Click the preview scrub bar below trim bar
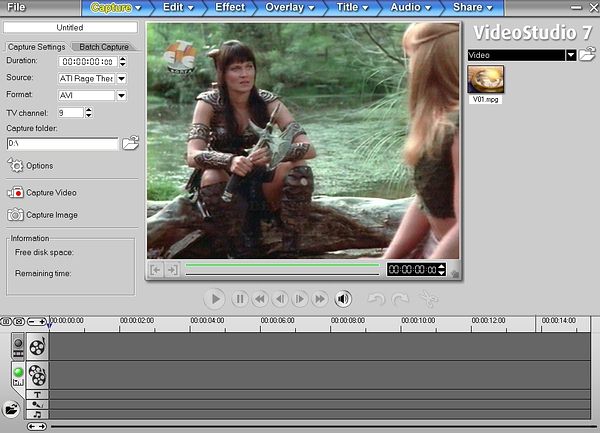 coord(282,274)
